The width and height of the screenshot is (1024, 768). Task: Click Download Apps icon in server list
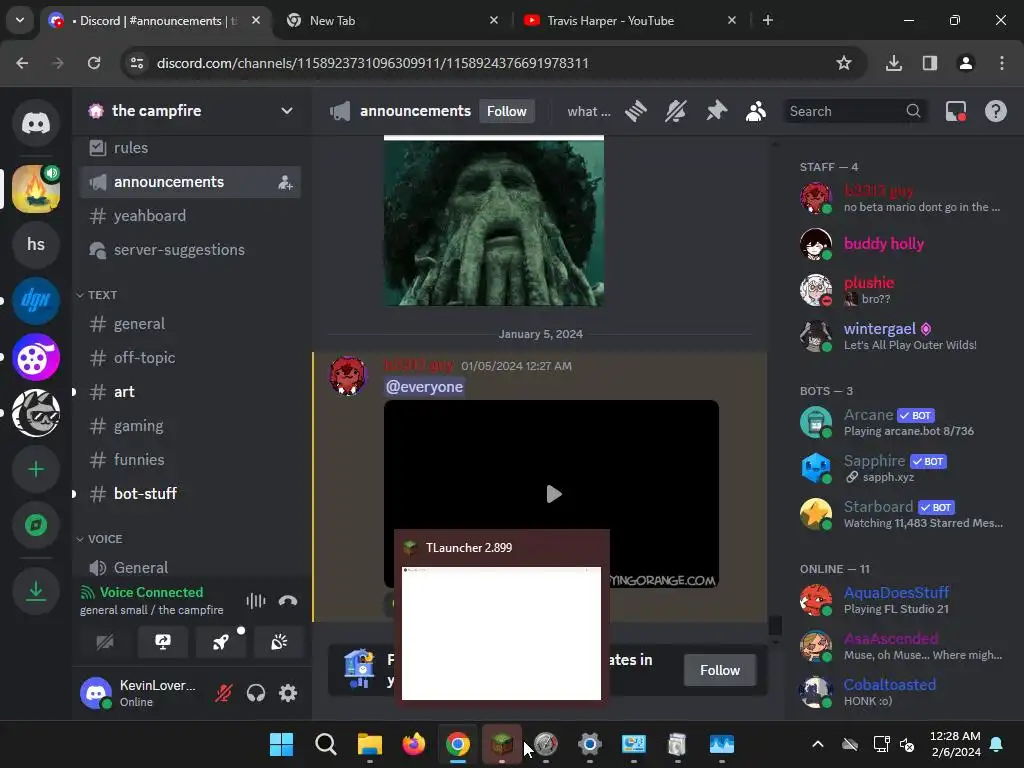point(36,592)
